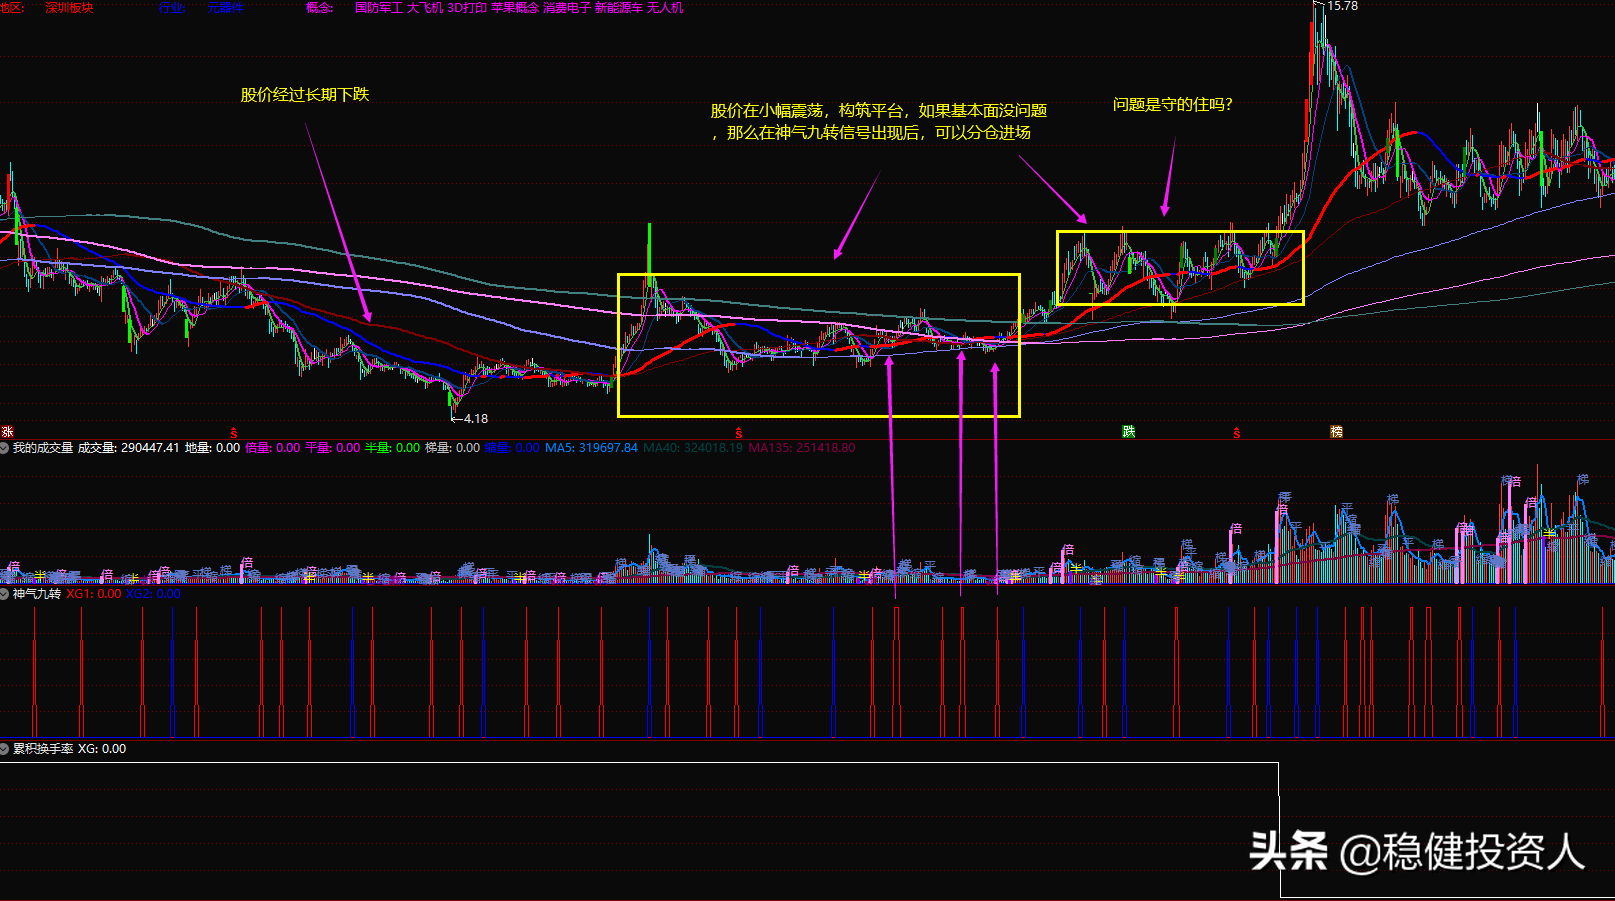Click the 4.18 low price label
This screenshot has height=901, width=1615.
click(475, 419)
